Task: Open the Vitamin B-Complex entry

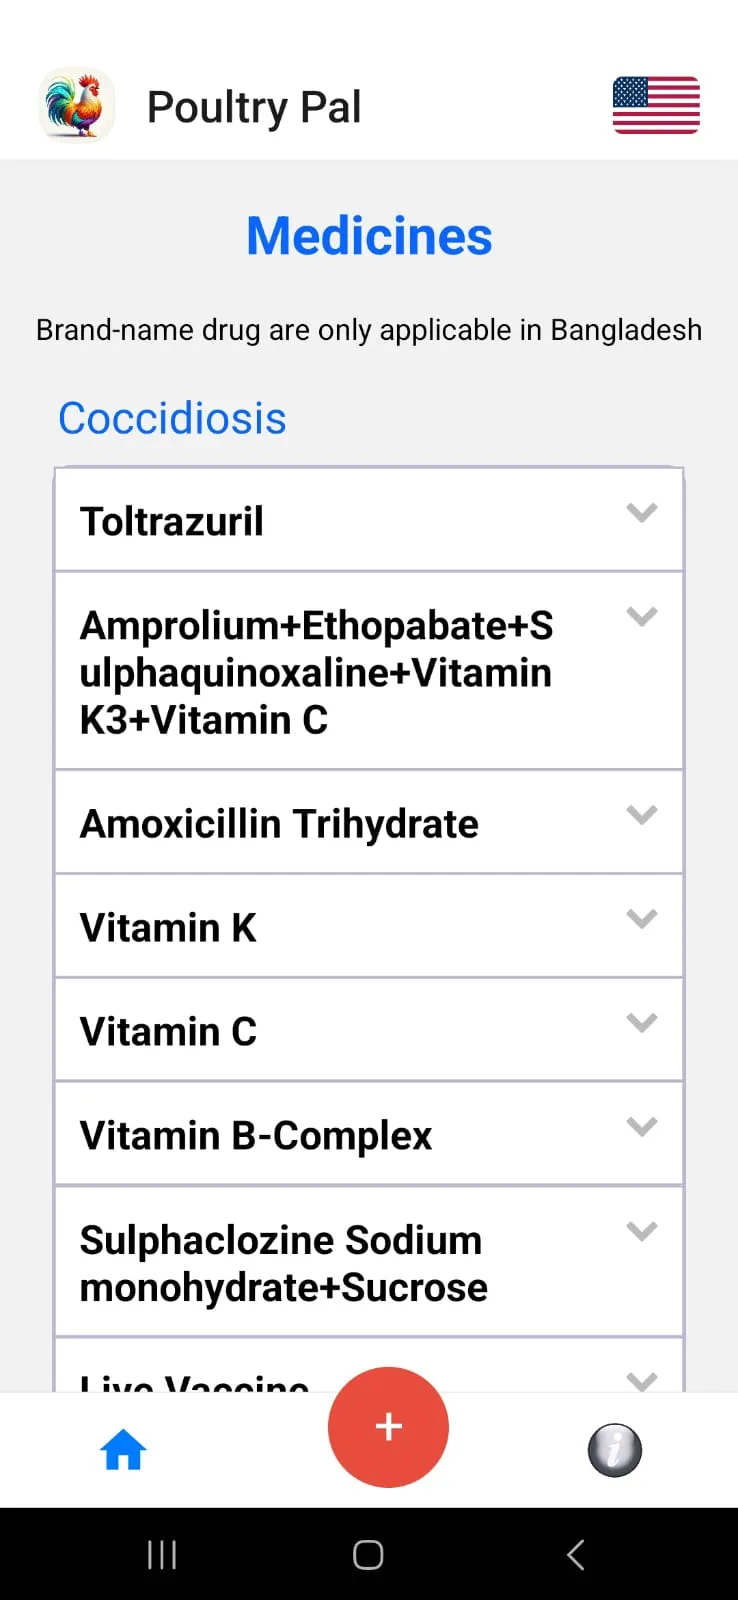Action: 369,1134
